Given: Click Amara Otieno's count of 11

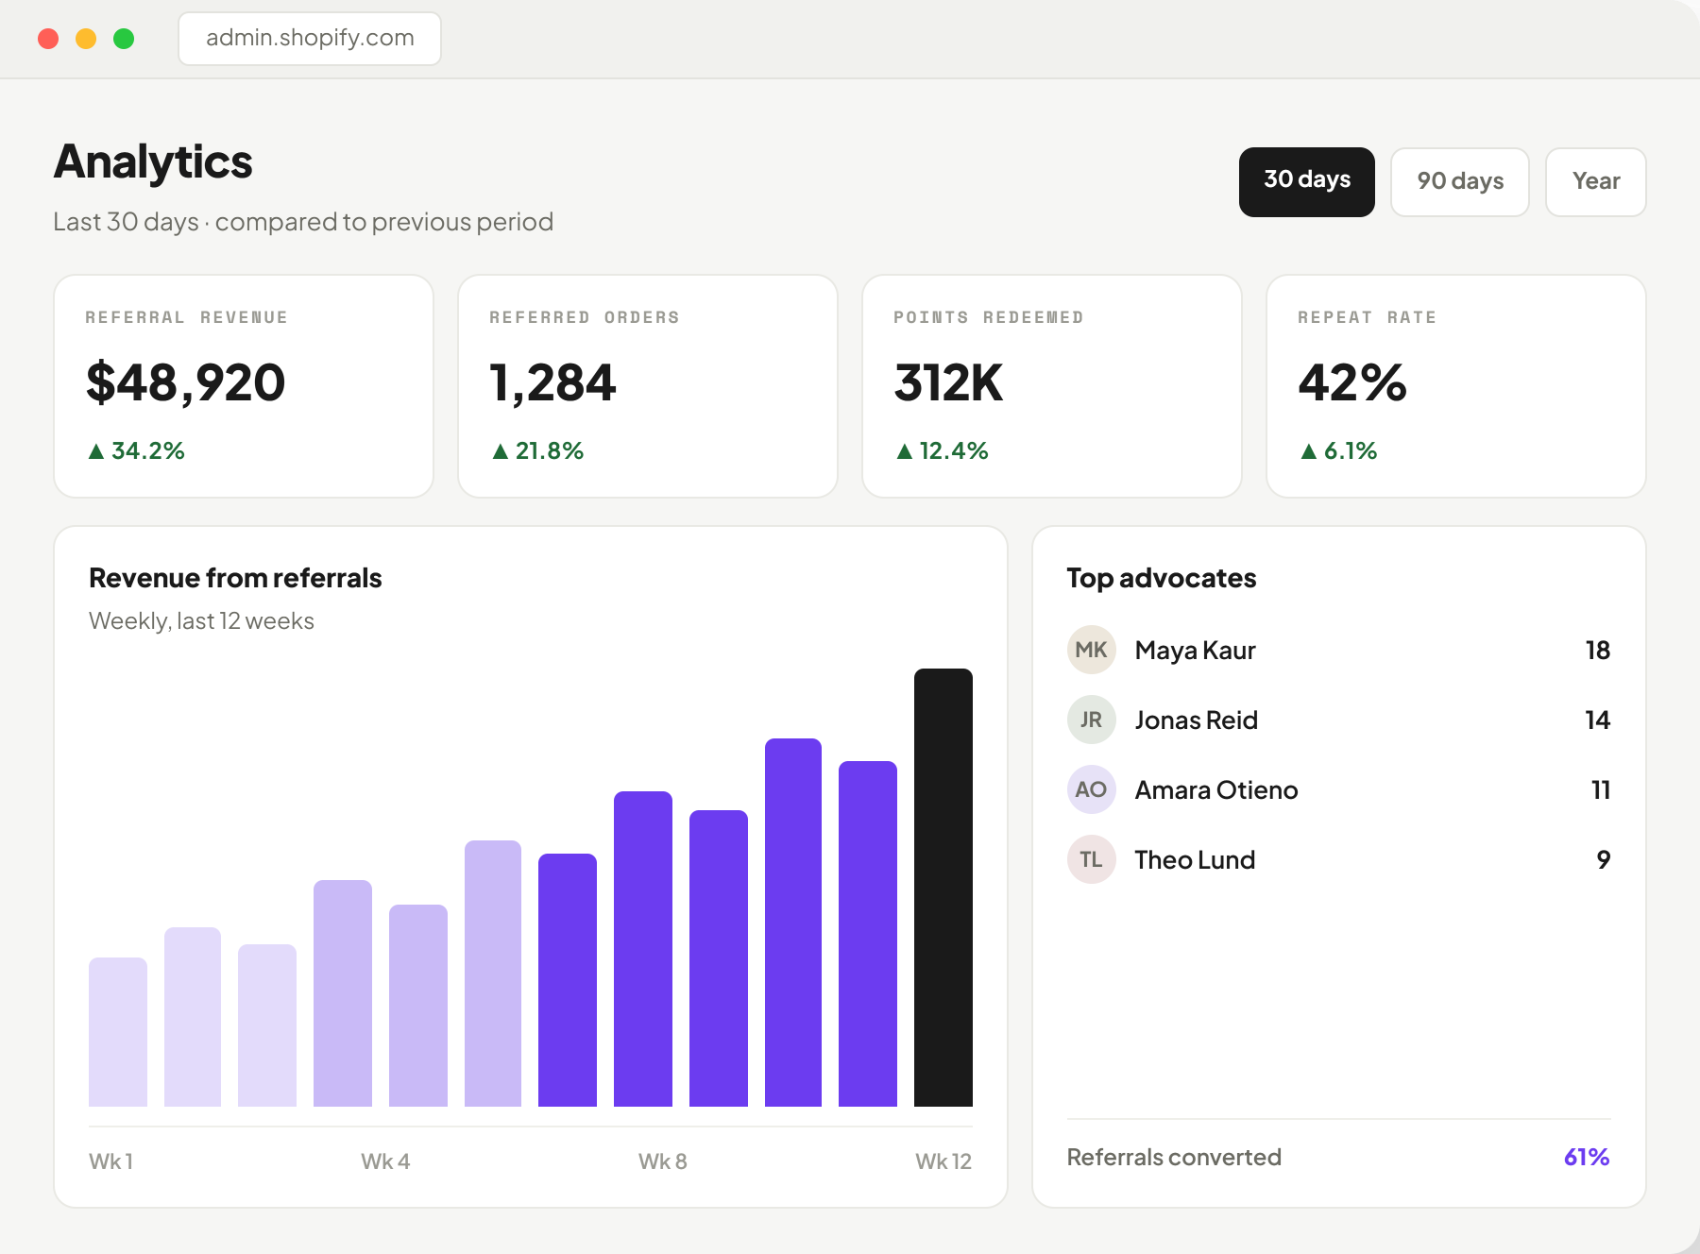Looking at the screenshot, I should (1600, 790).
